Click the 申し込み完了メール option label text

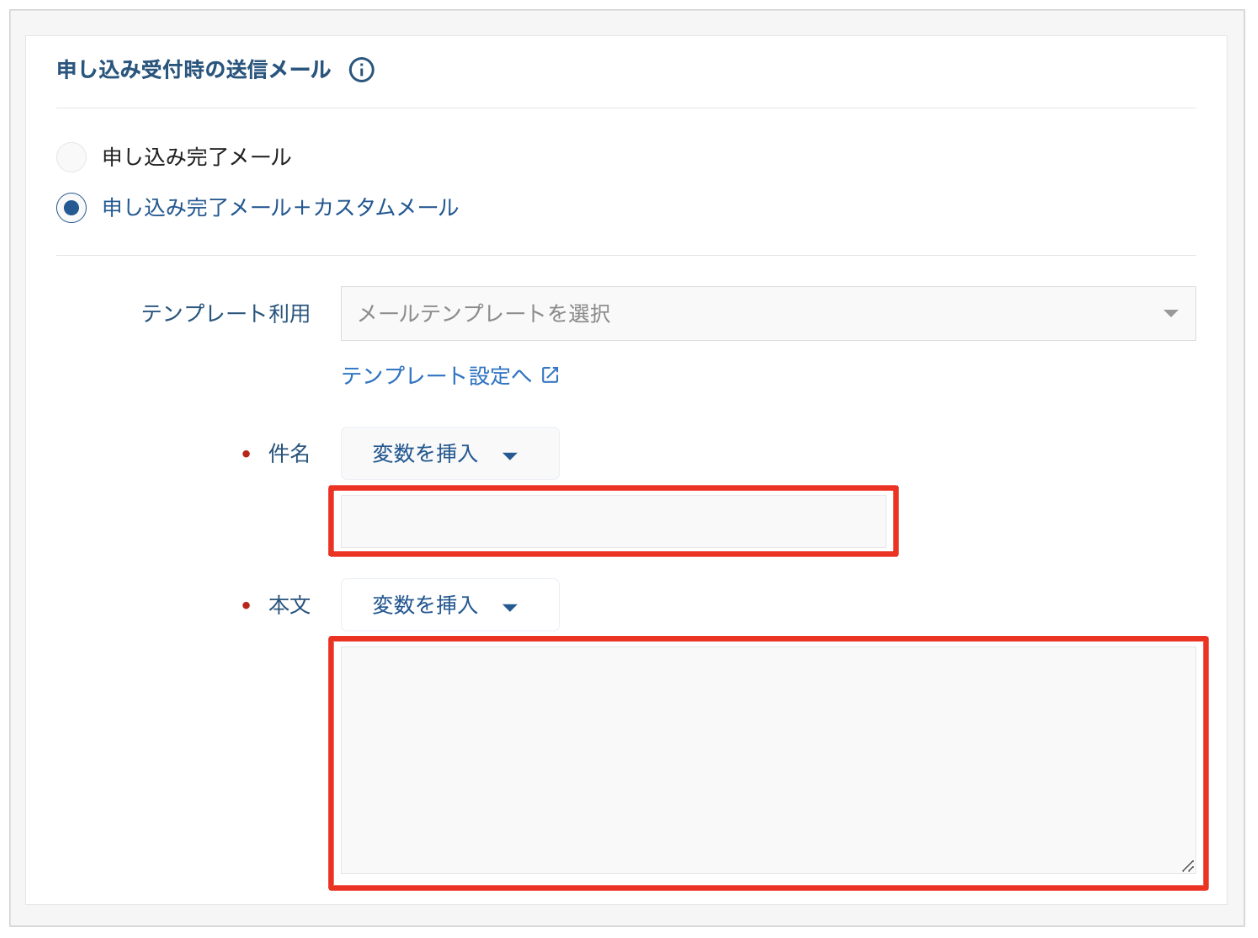point(196,157)
